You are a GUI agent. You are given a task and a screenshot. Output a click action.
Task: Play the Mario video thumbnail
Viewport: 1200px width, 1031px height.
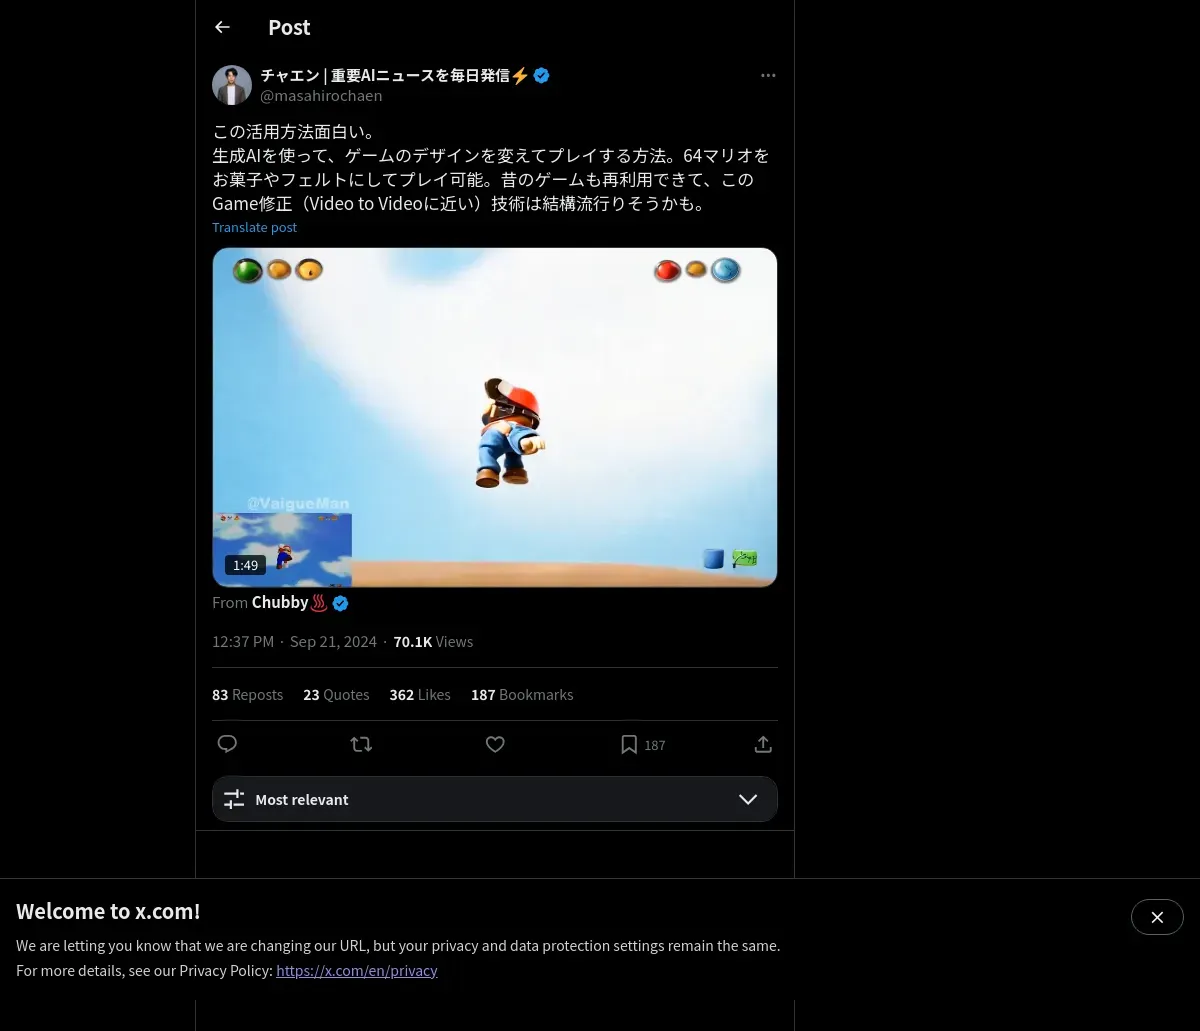pos(495,417)
